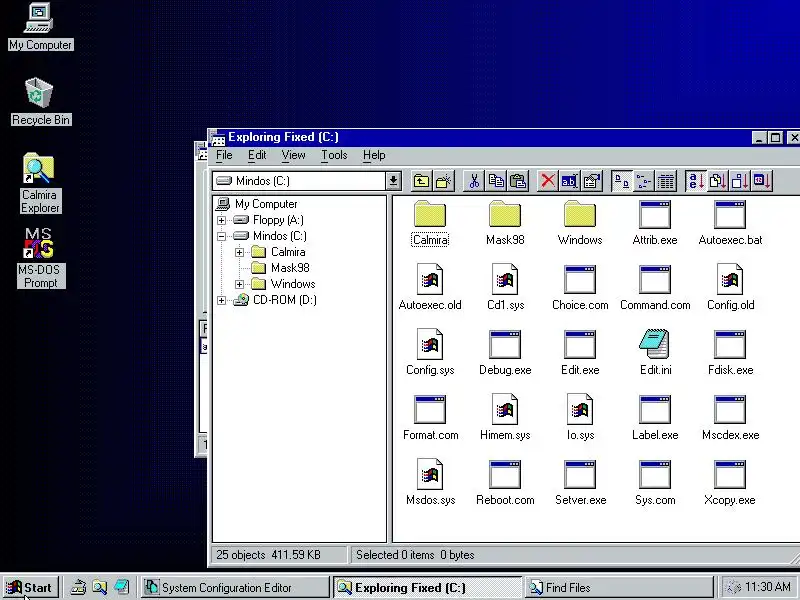The image size is (800, 600).
Task: Click the Start button
Action: click(31, 588)
